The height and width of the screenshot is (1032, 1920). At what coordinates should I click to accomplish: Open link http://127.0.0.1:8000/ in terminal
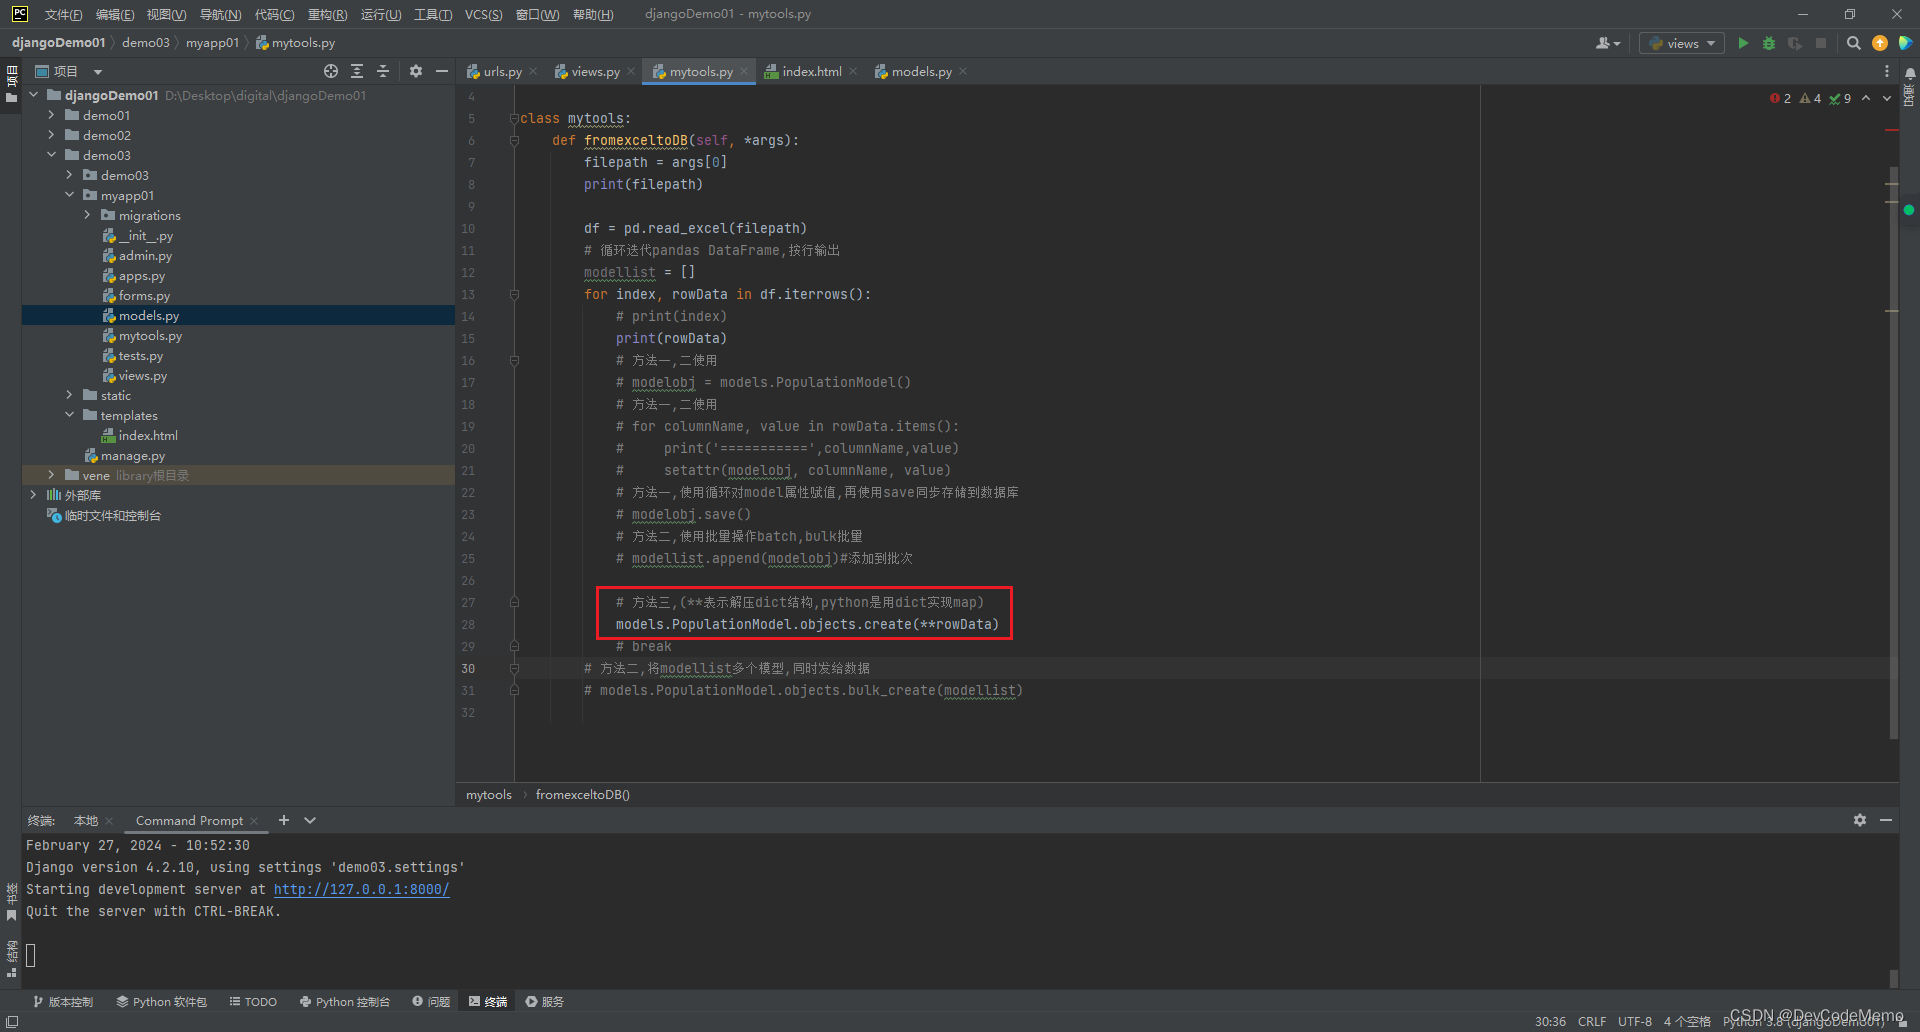[x=362, y=889]
